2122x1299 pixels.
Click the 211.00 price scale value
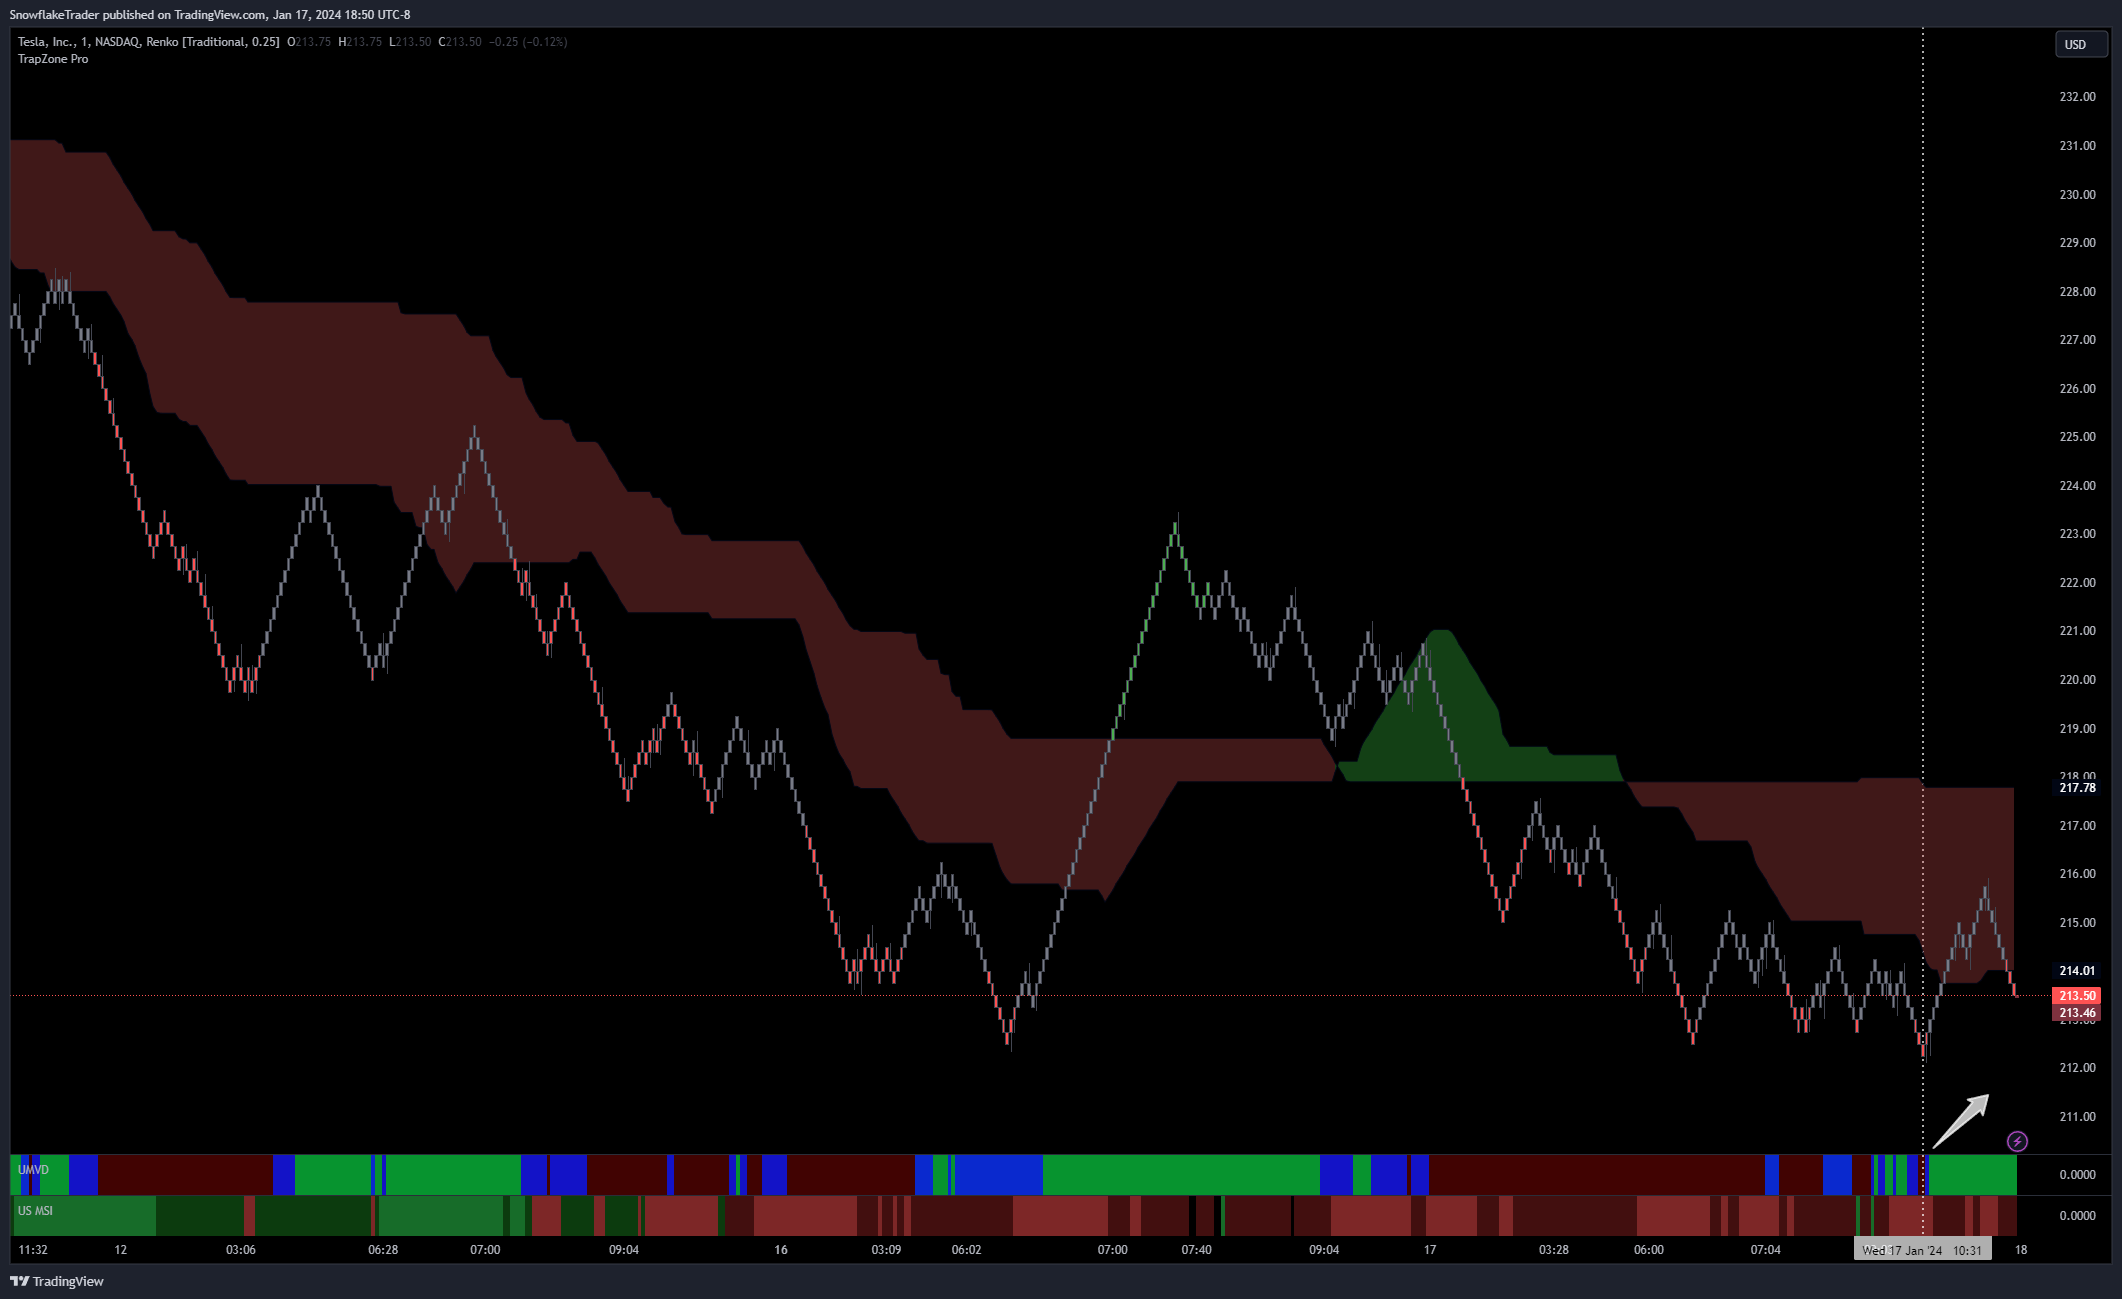click(2077, 1117)
